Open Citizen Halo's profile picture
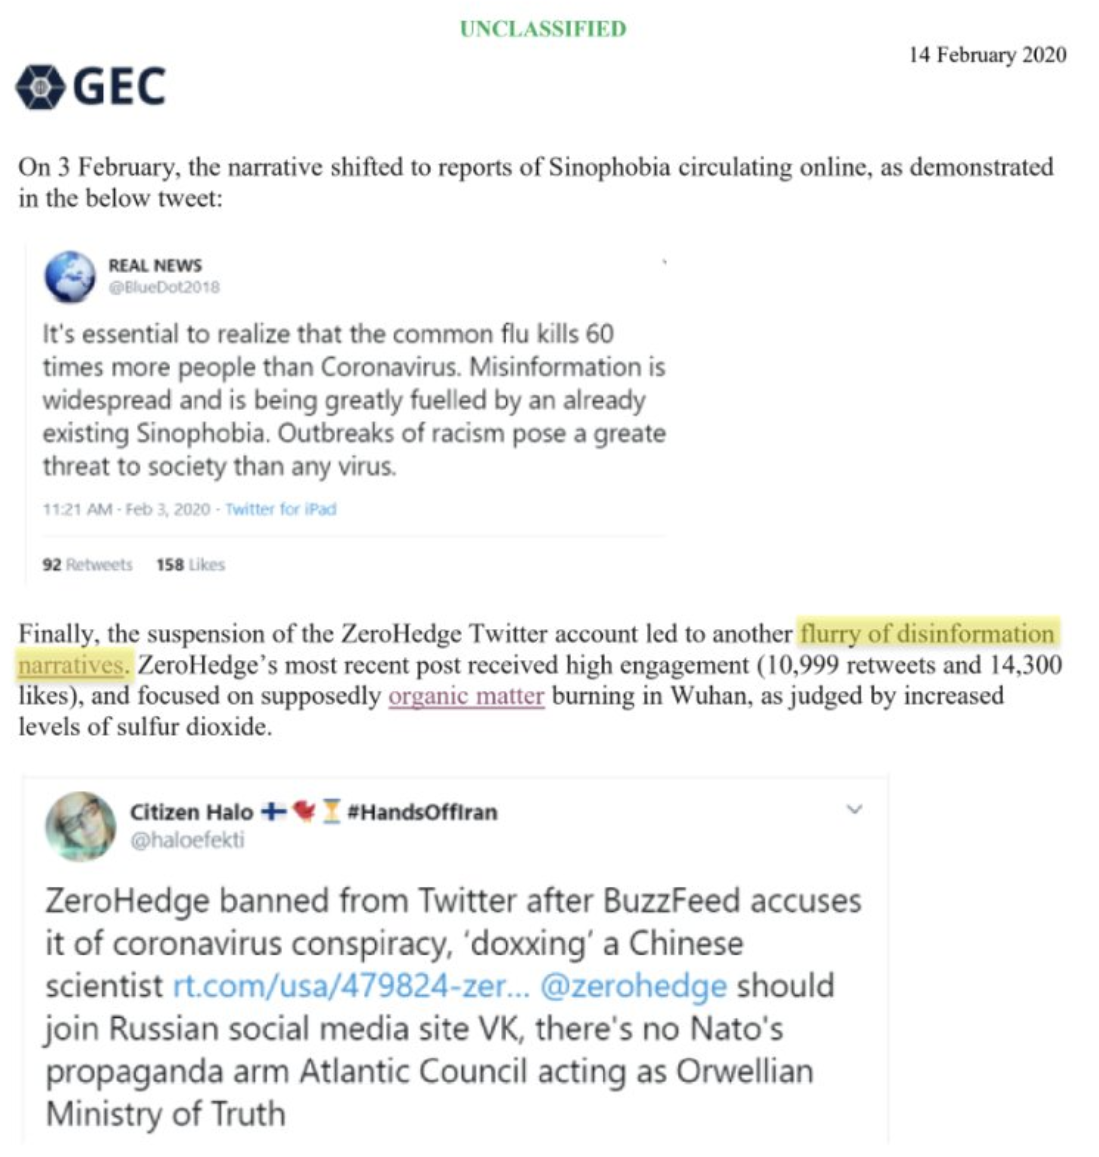Screen dimensions: 1099x1157 (80, 826)
